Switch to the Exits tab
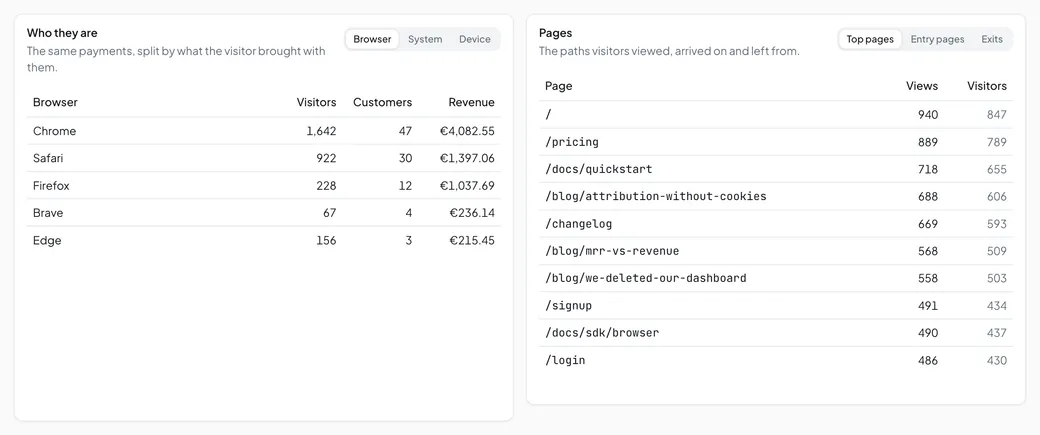The height and width of the screenshot is (435, 1040). tap(992, 39)
